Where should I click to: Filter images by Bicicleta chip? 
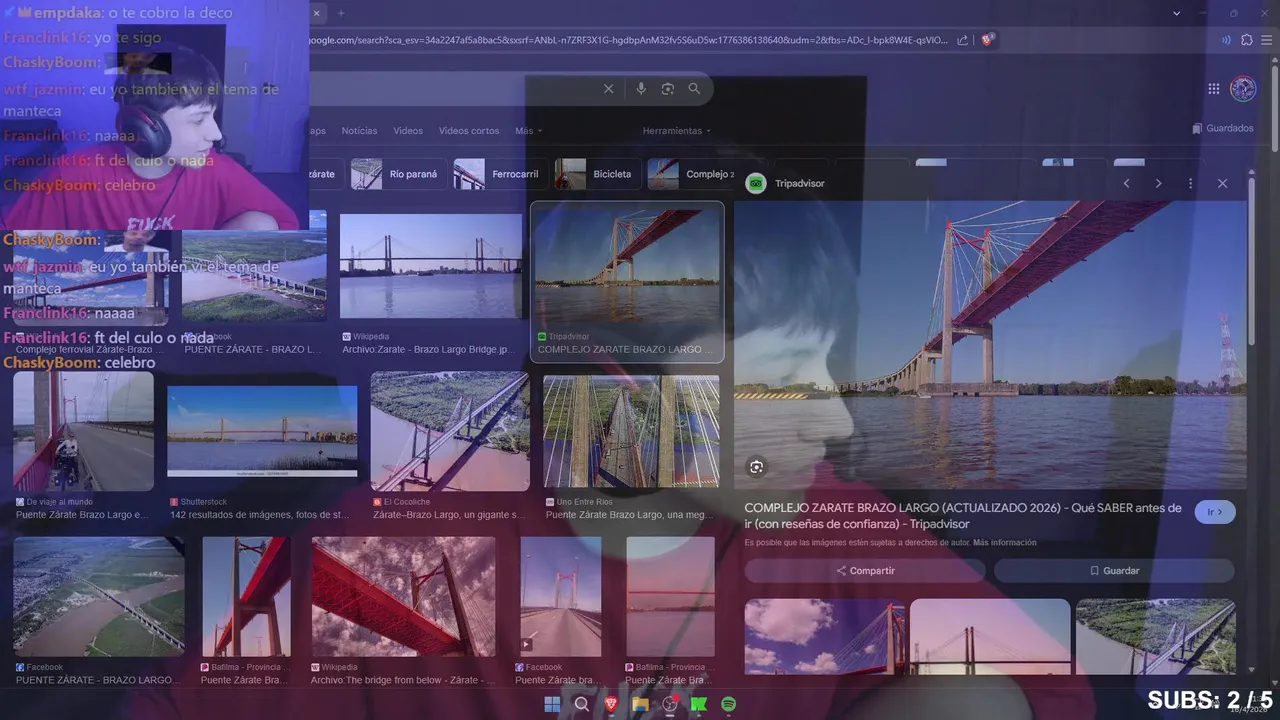[x=596, y=174]
